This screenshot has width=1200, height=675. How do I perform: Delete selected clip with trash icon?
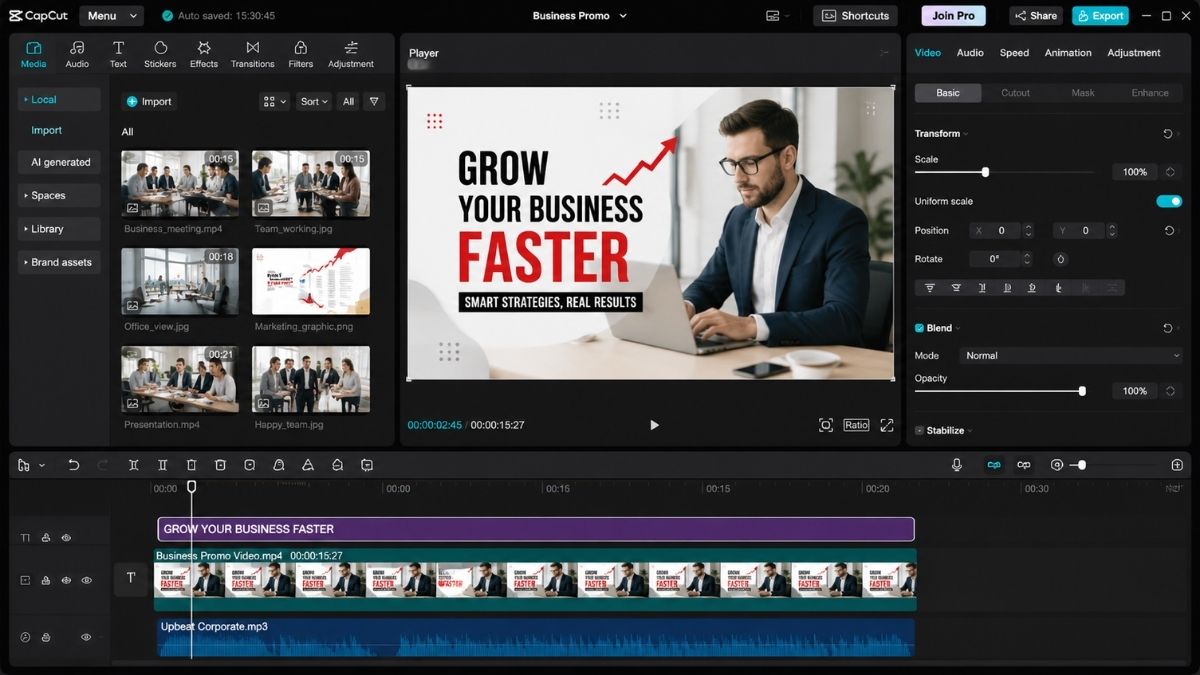[192, 465]
